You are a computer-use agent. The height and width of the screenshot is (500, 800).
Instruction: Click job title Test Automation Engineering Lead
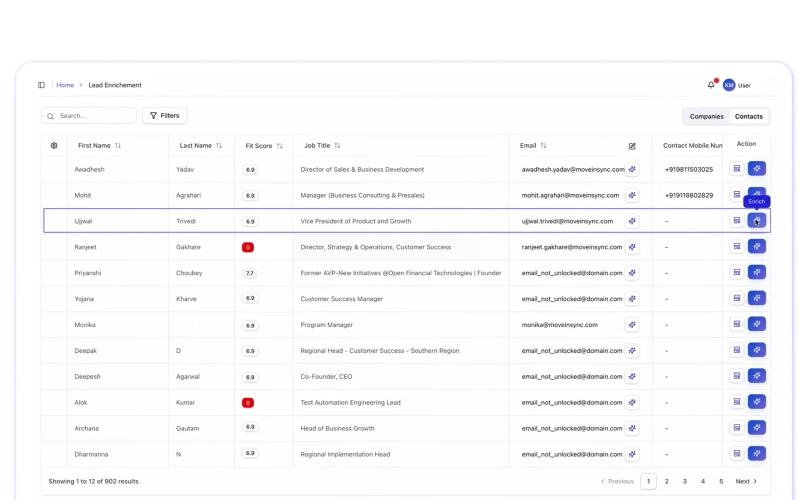click(x=351, y=403)
